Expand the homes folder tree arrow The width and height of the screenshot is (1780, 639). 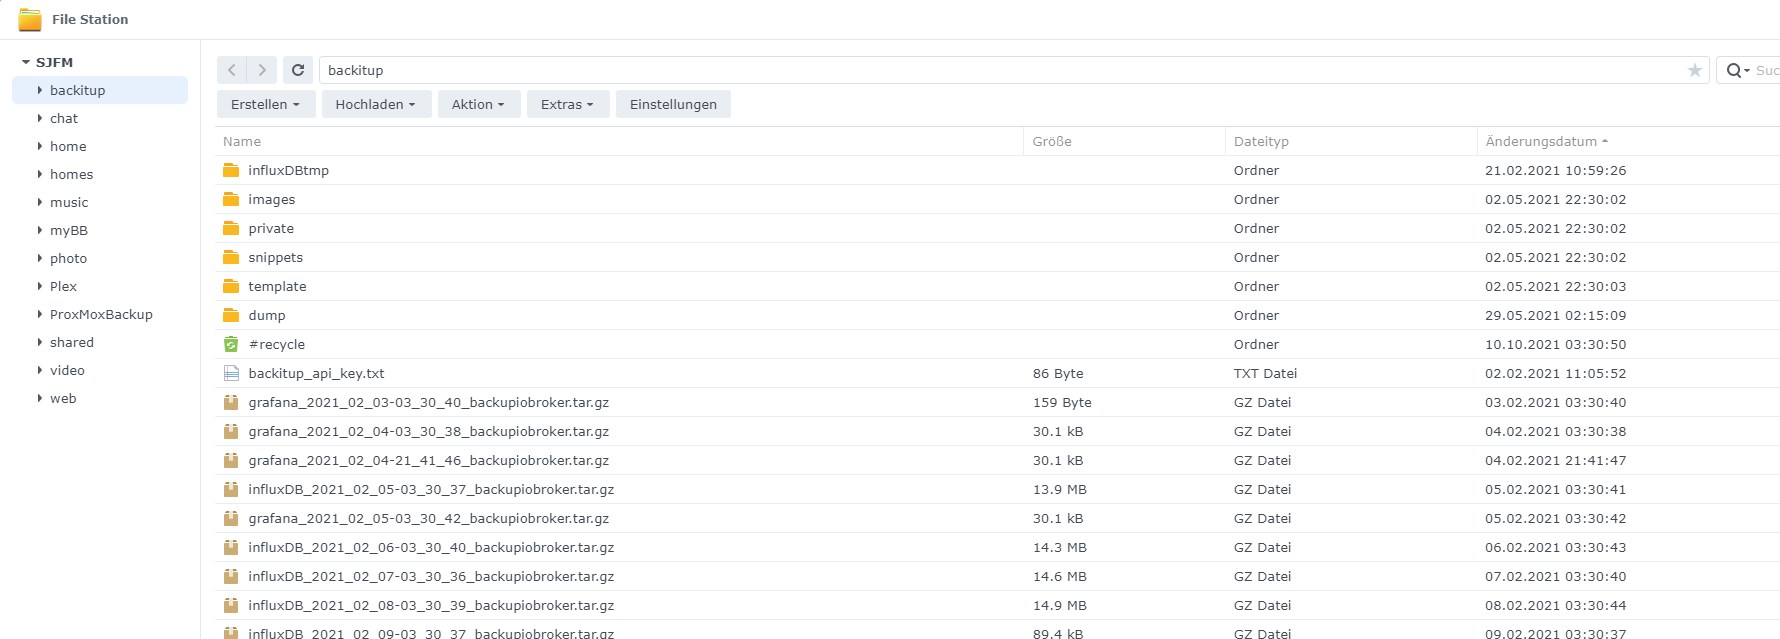pyautogui.click(x=40, y=174)
